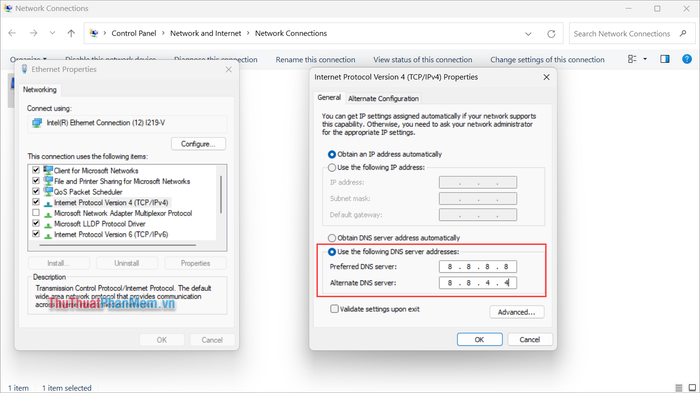
Task: Go back with the Explorer back arrow
Action: pos(12,33)
